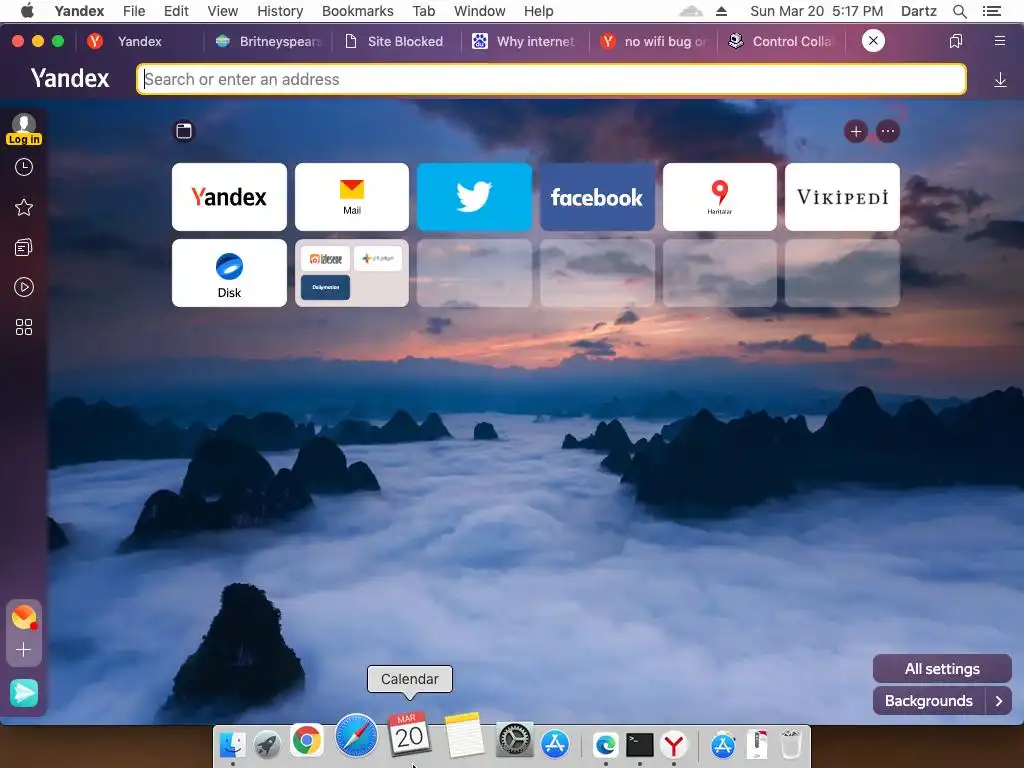This screenshot has width=1024, height=768.
Task: Click the Yandex logo beside address bar
Action: (x=70, y=78)
